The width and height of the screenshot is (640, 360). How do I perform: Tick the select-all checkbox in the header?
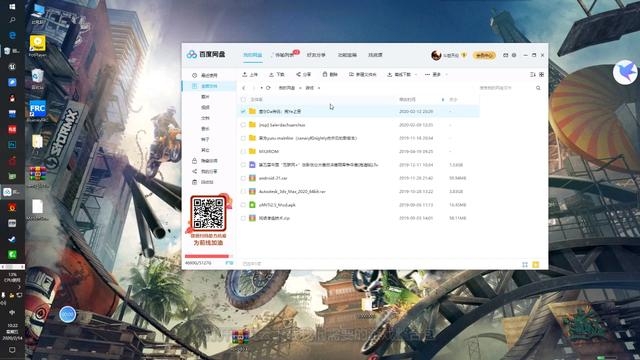[243, 100]
